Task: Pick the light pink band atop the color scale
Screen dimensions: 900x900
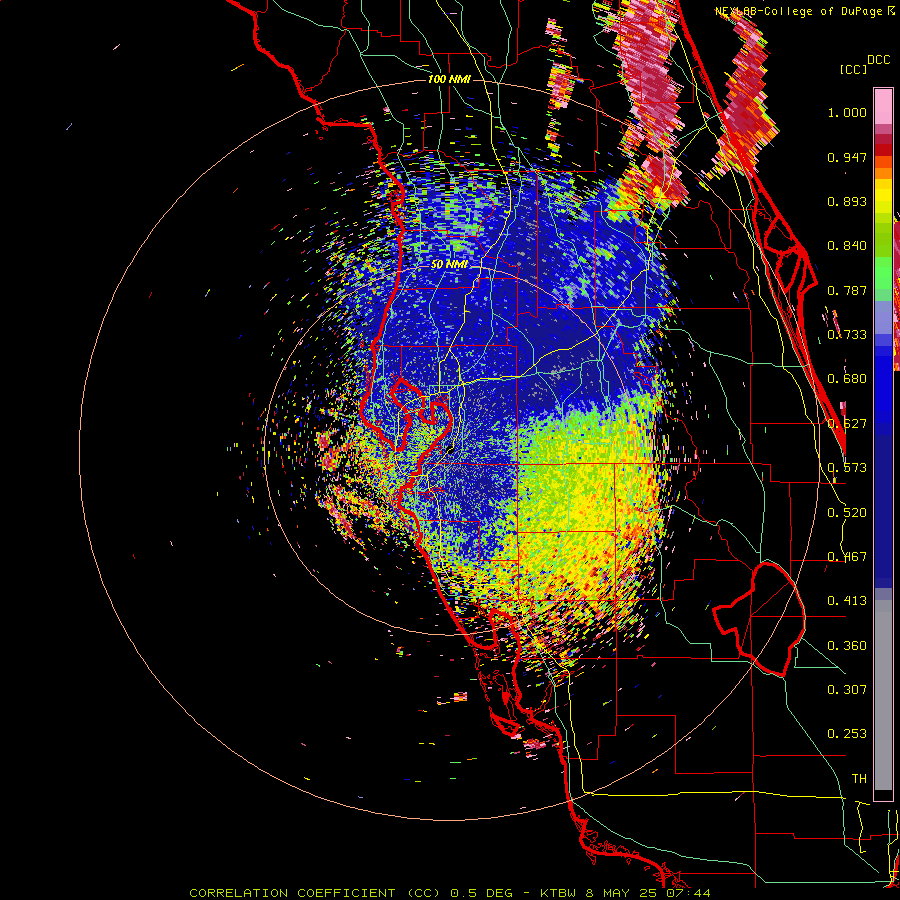Action: click(883, 107)
